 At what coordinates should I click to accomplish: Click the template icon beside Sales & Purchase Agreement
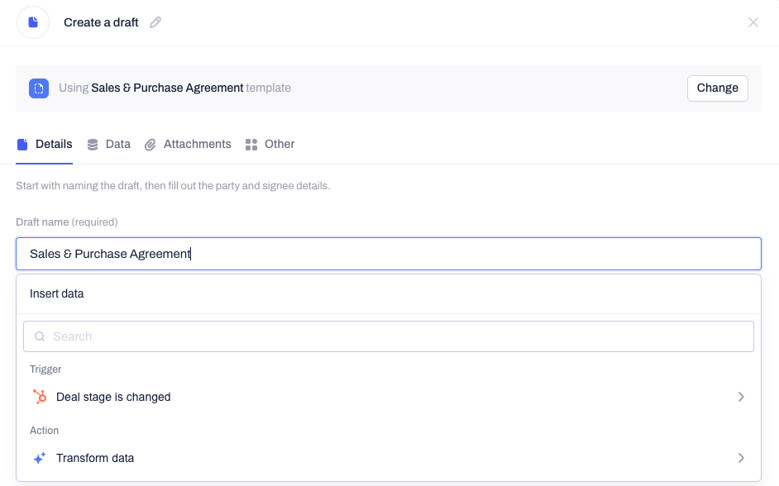click(x=39, y=88)
